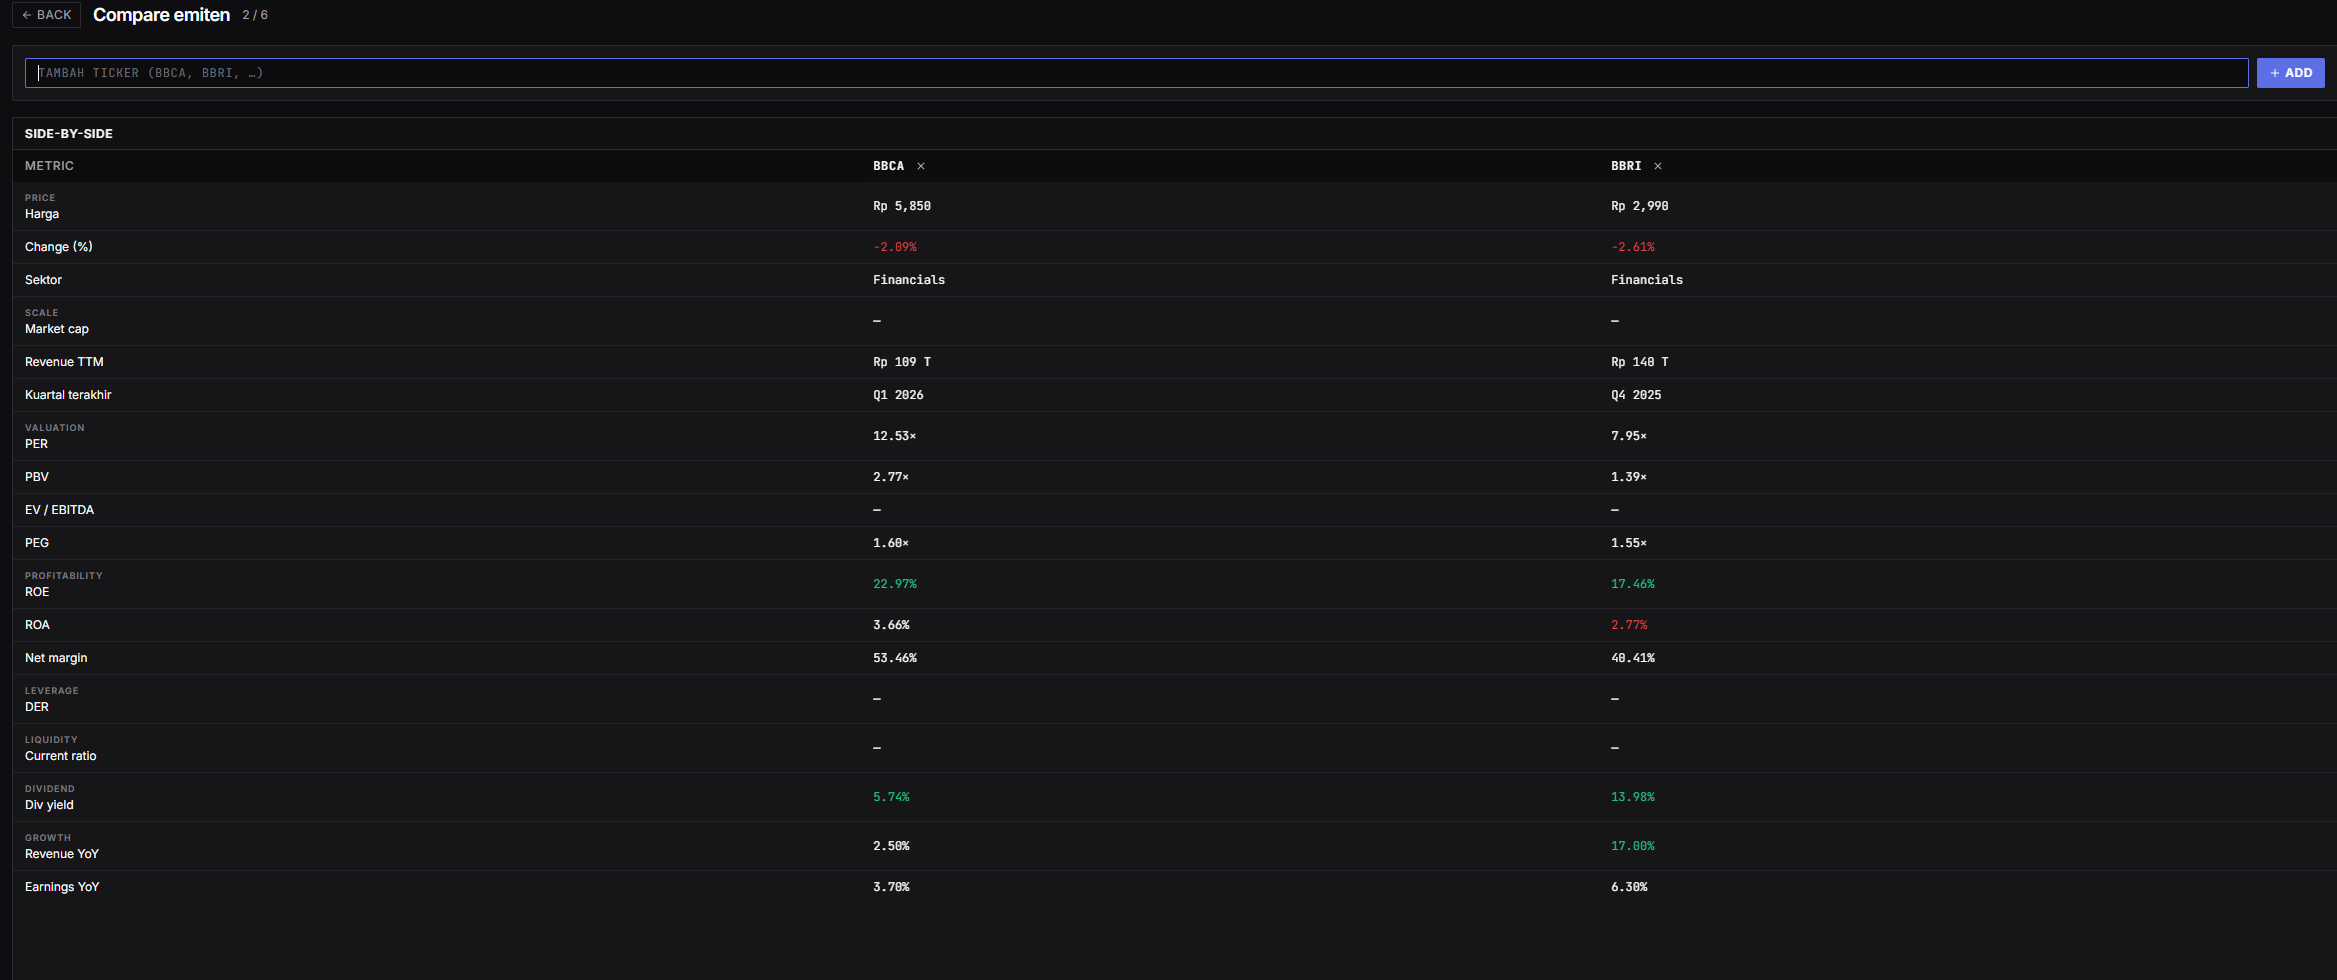Click BBCA quarter Q1 2026
Image resolution: width=2337 pixels, height=980 pixels.
898,395
